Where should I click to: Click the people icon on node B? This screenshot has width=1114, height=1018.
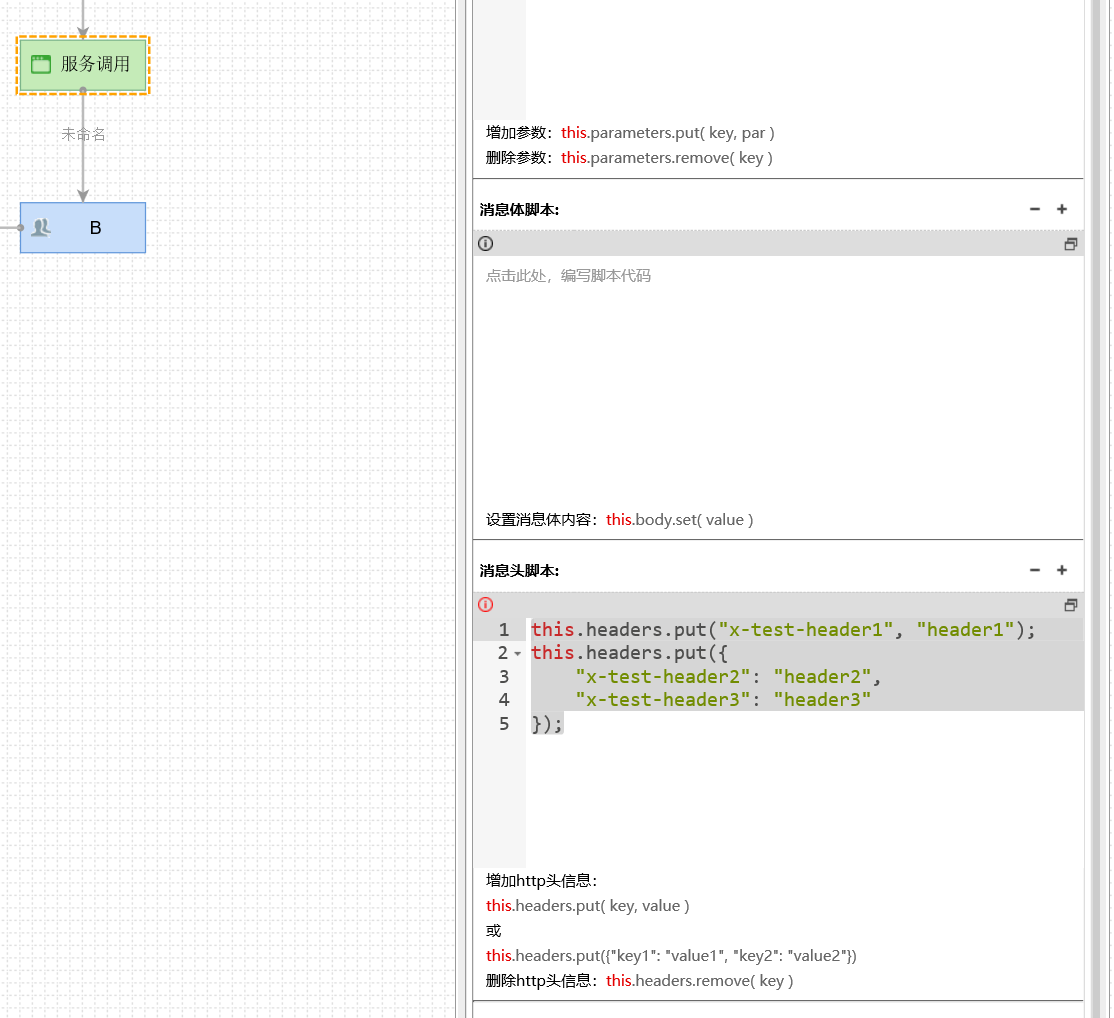tap(40, 228)
